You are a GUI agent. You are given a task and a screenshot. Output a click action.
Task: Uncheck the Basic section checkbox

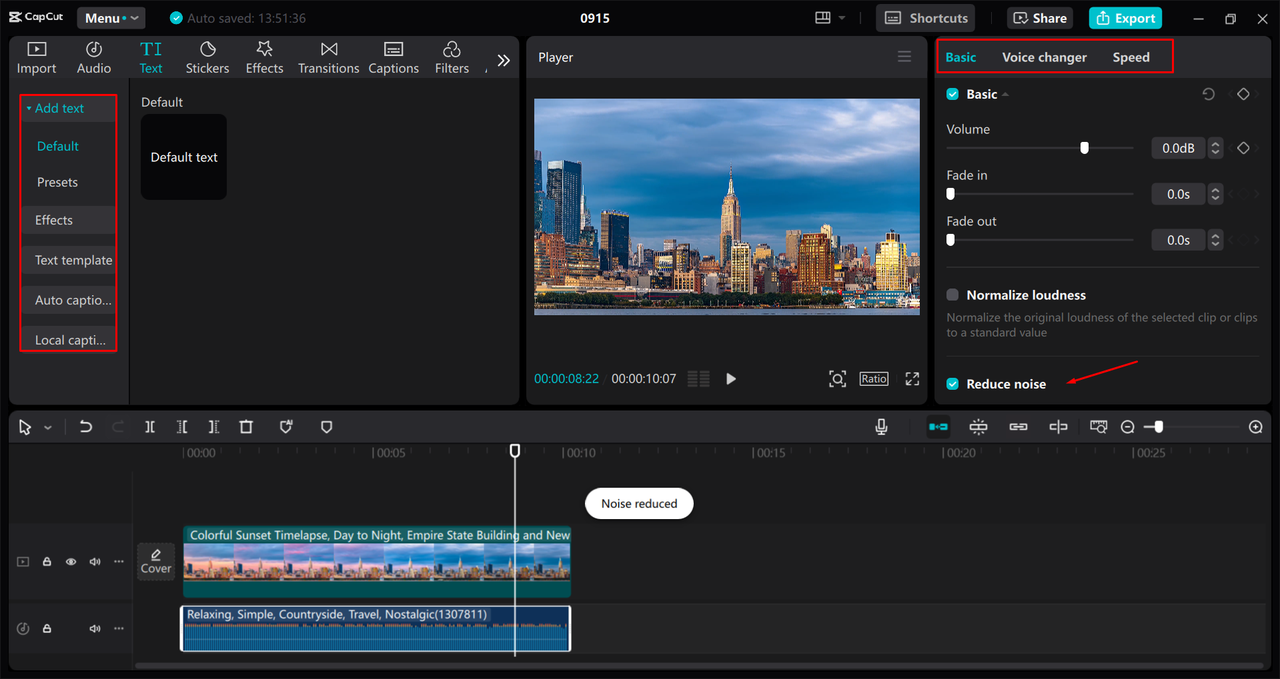click(x=953, y=94)
